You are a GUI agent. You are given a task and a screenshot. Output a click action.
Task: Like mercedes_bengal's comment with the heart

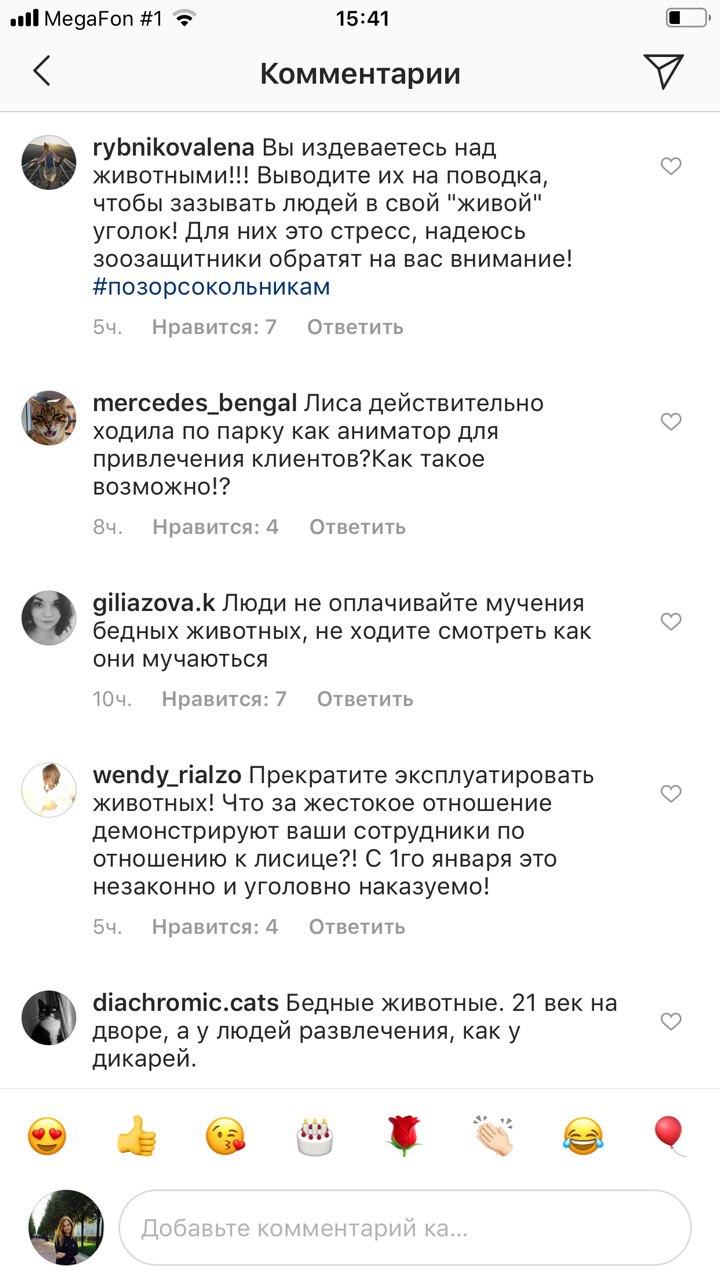[671, 422]
